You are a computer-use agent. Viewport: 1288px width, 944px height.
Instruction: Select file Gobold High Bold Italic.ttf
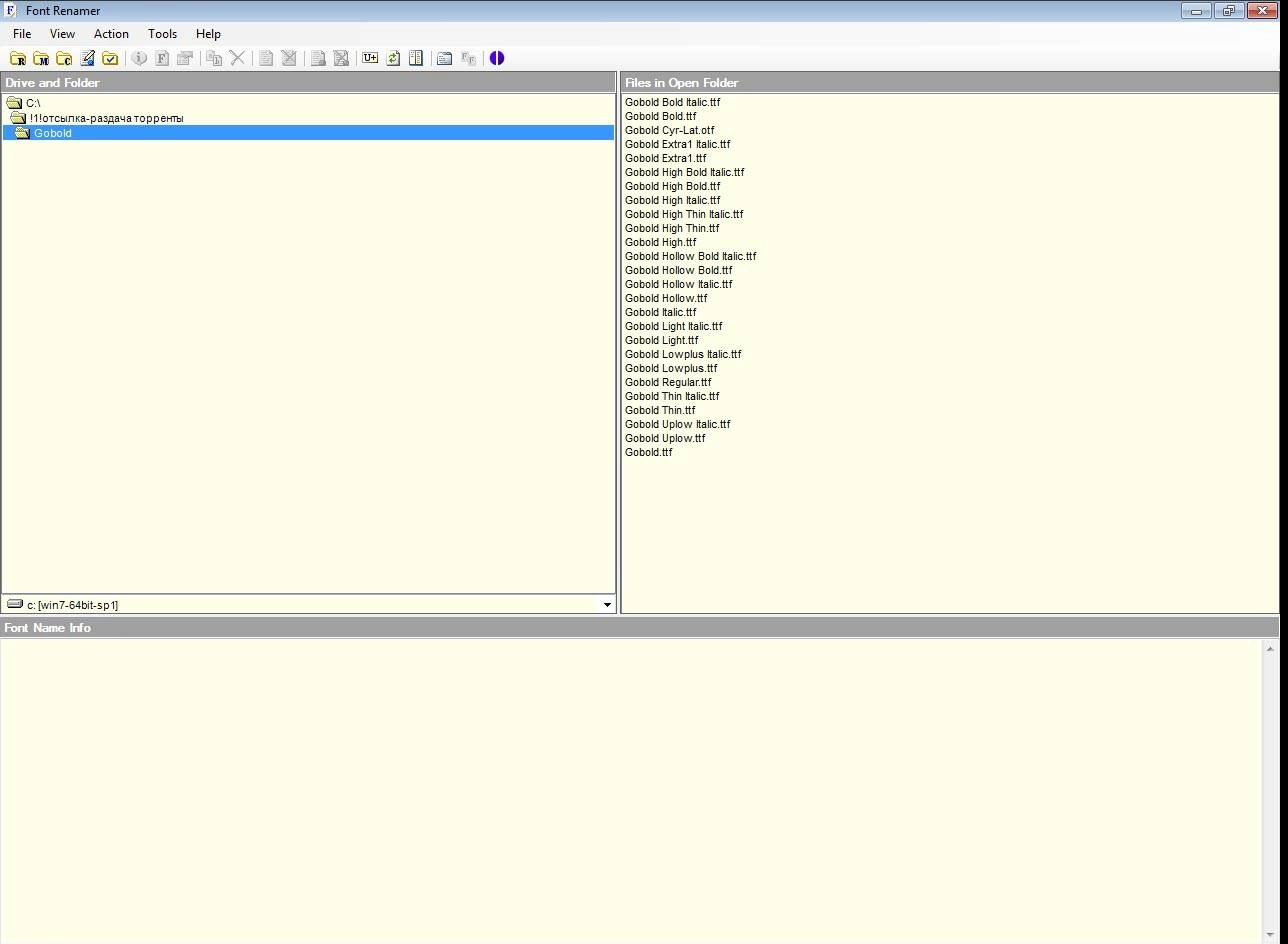coord(684,172)
